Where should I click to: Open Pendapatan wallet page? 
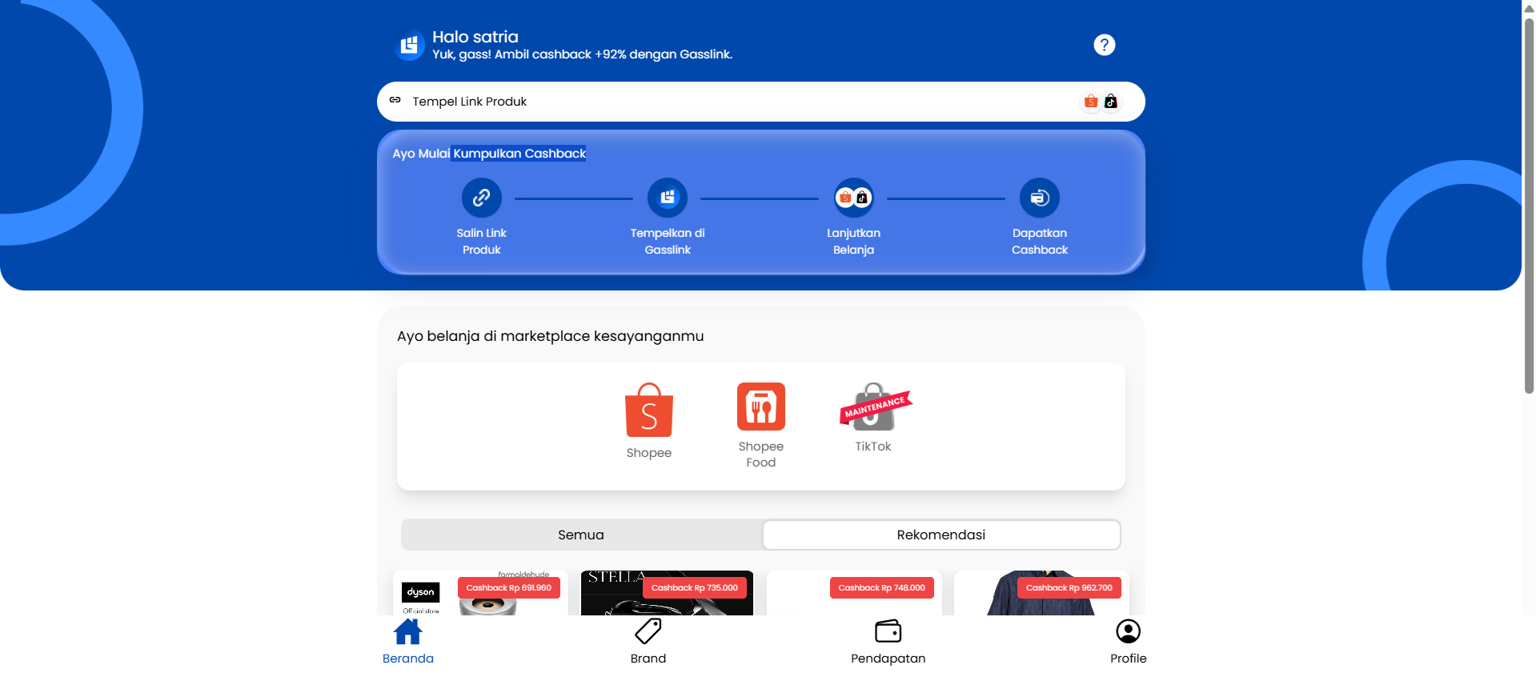tap(888, 641)
